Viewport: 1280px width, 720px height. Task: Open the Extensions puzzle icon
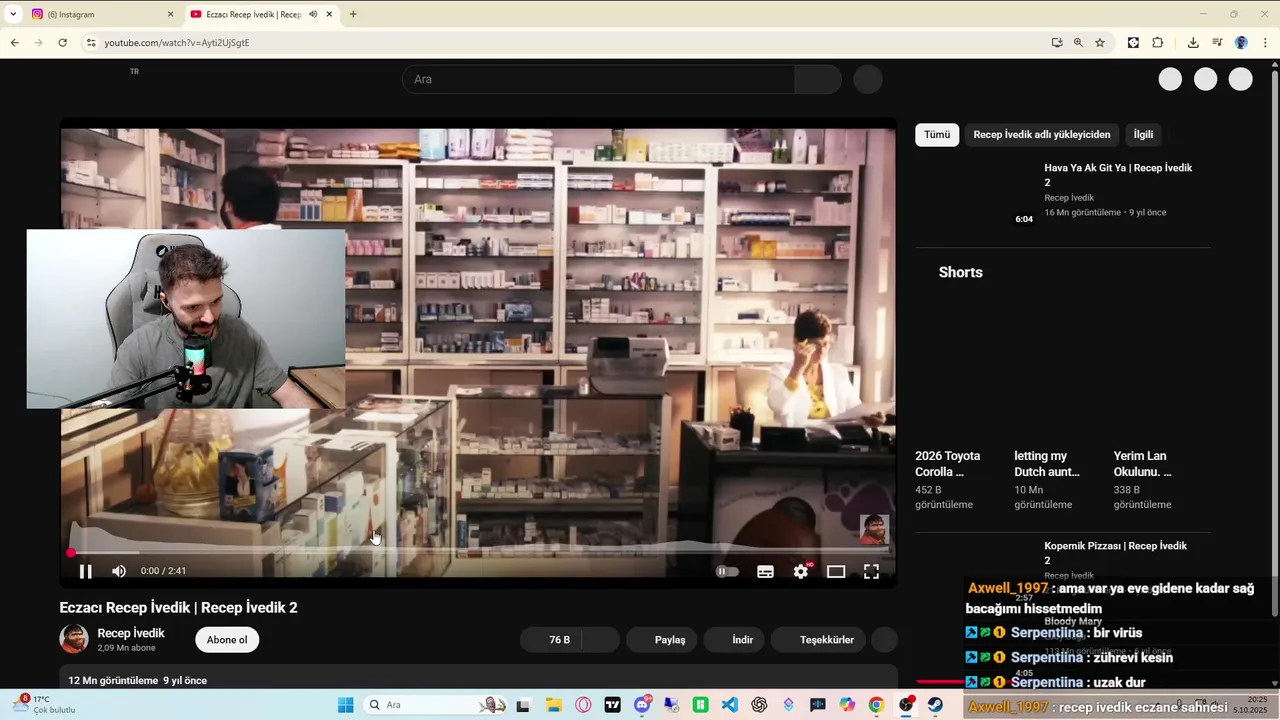tap(1158, 43)
